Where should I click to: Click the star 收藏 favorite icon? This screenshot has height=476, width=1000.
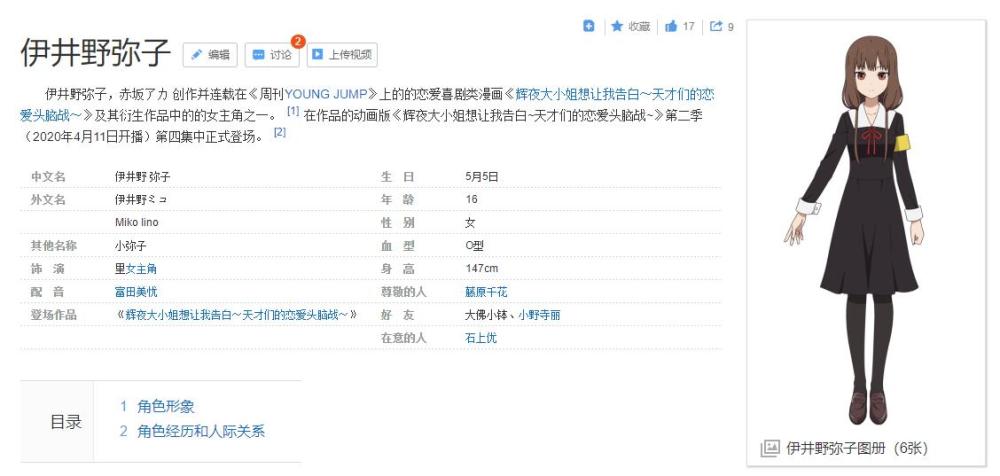(x=616, y=26)
